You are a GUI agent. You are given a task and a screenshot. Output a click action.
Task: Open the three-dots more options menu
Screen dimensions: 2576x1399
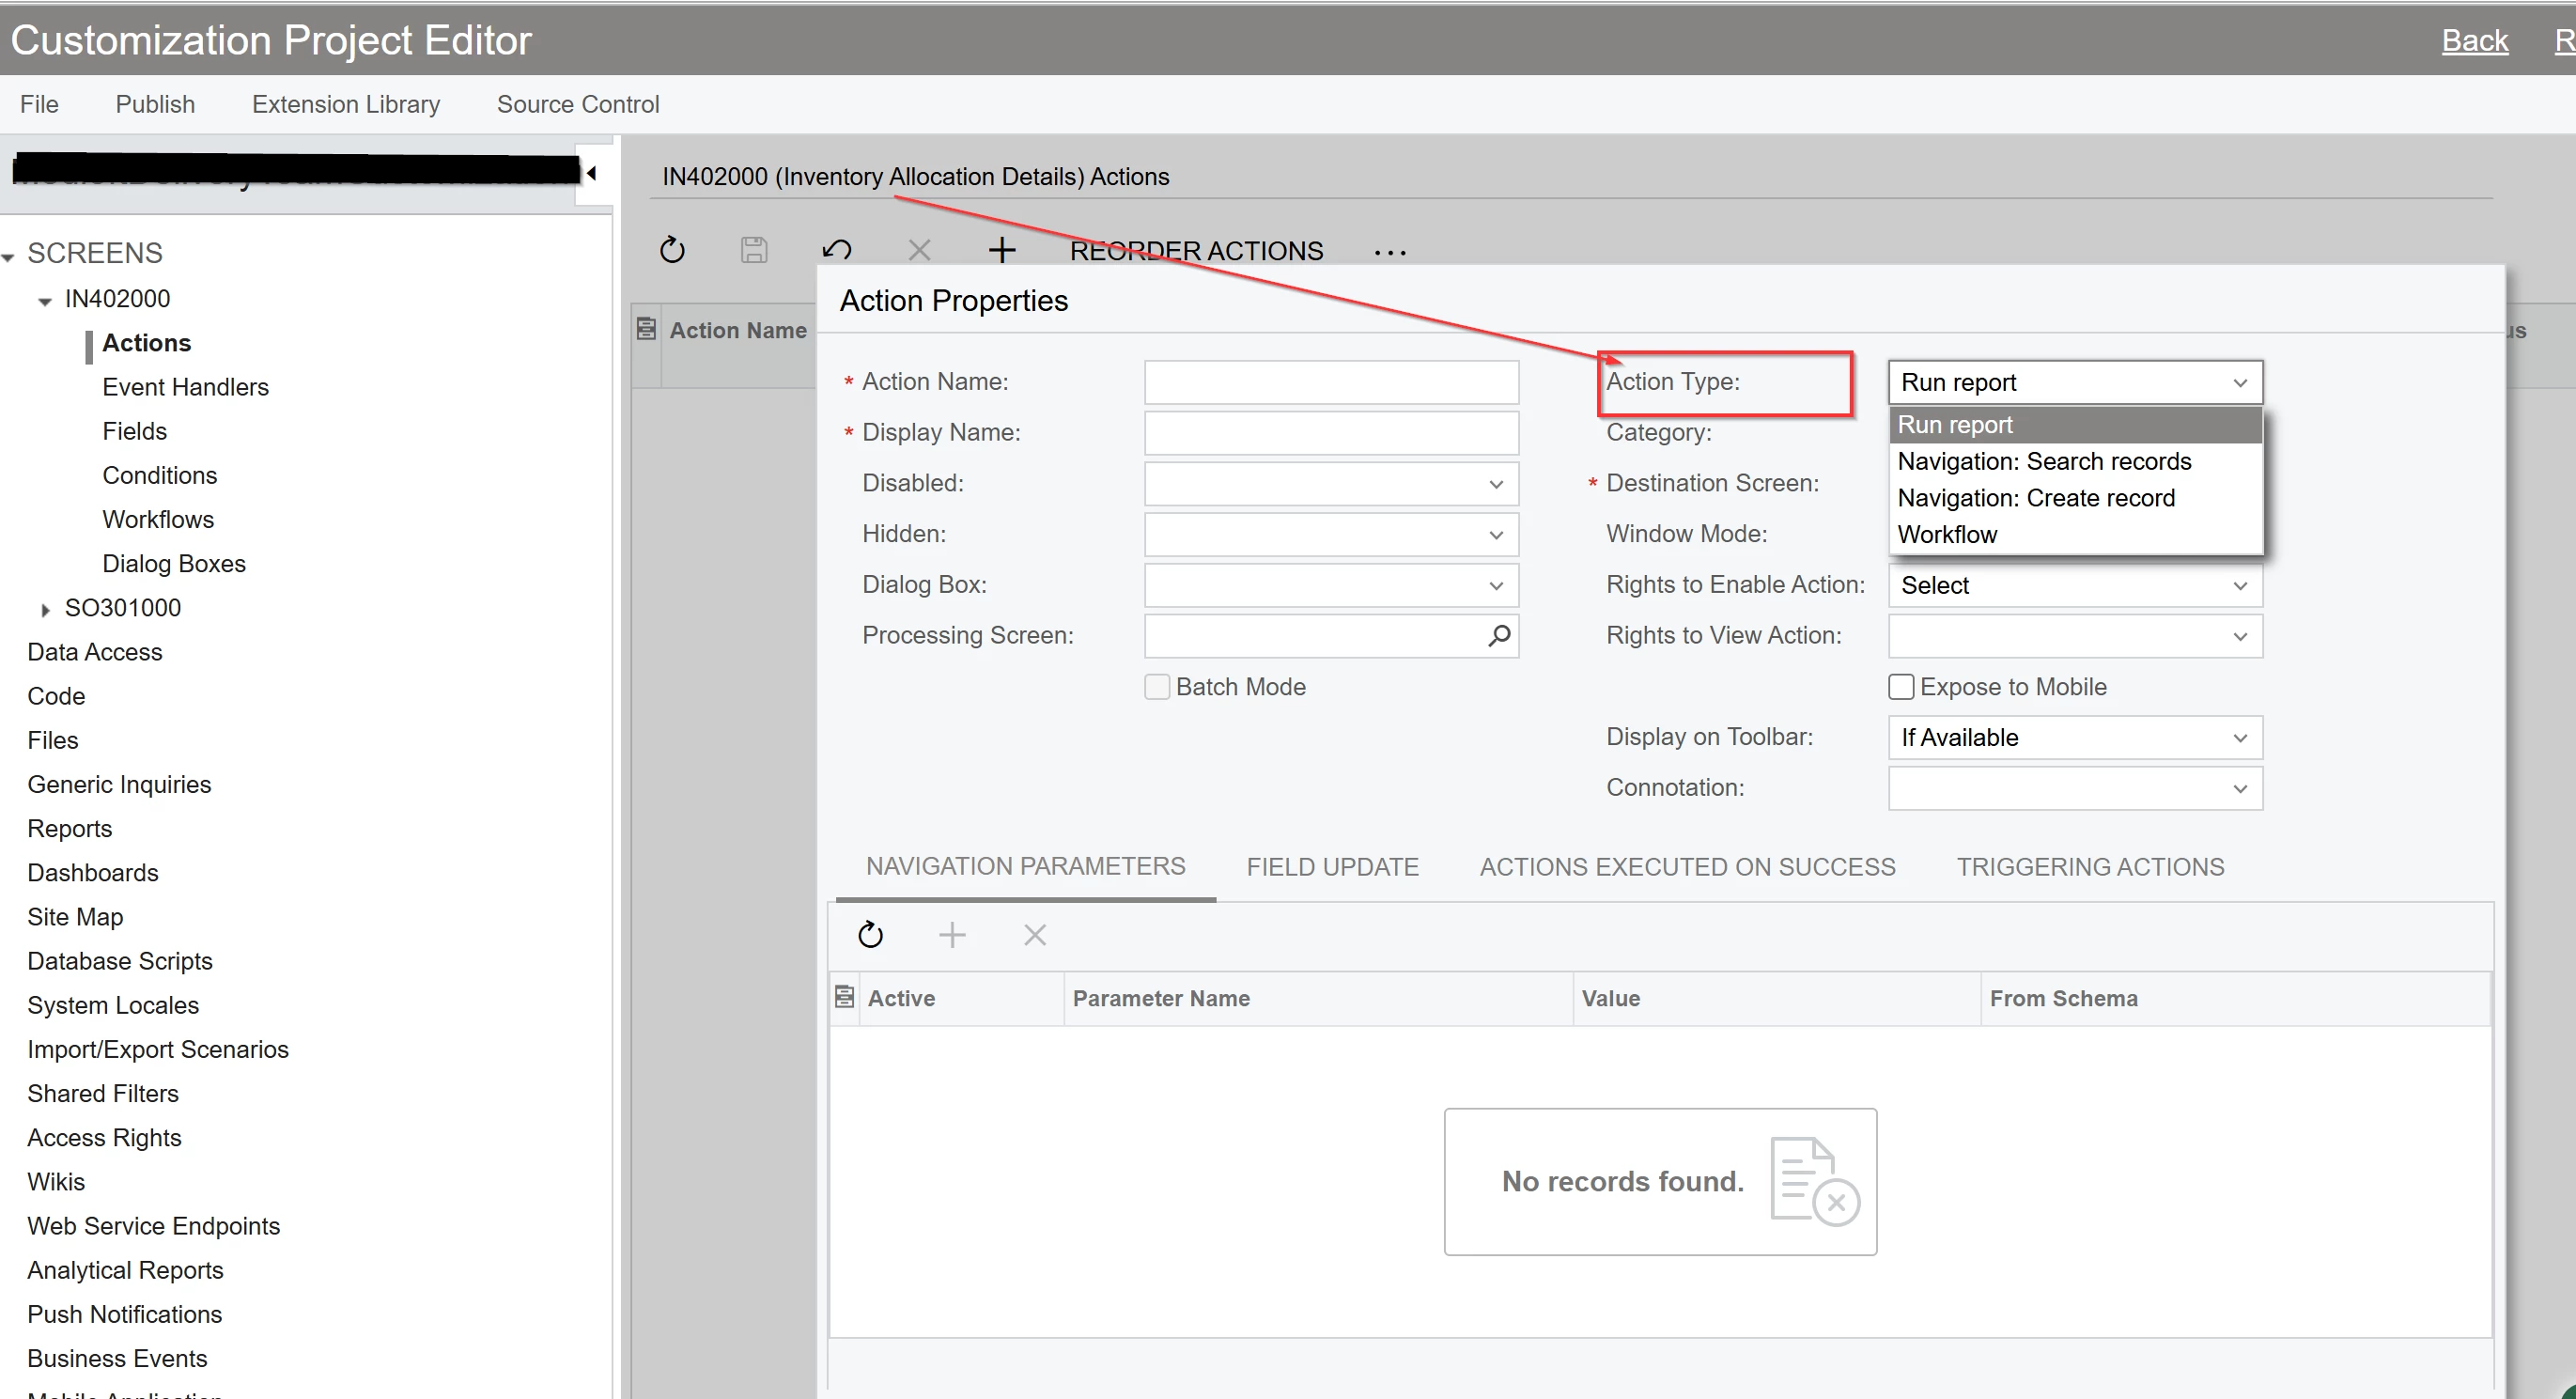[x=1389, y=252]
